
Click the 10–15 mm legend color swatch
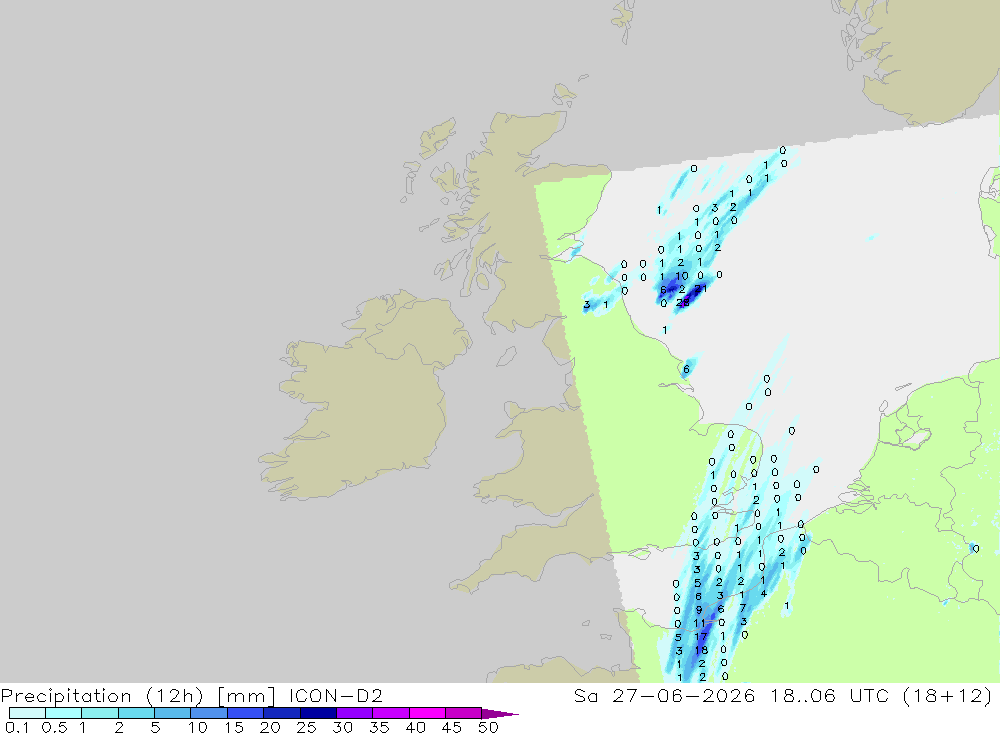[209, 713]
